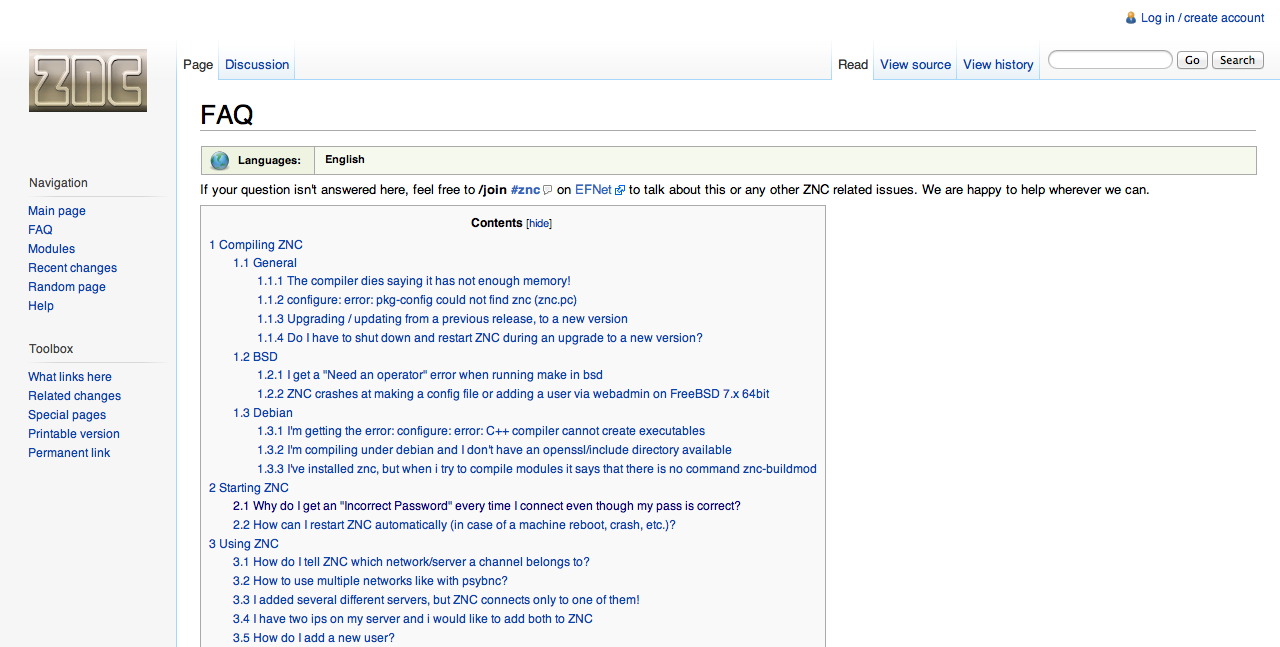
Task: Open Permanent link in Toolbox
Action: pyautogui.click(x=69, y=453)
